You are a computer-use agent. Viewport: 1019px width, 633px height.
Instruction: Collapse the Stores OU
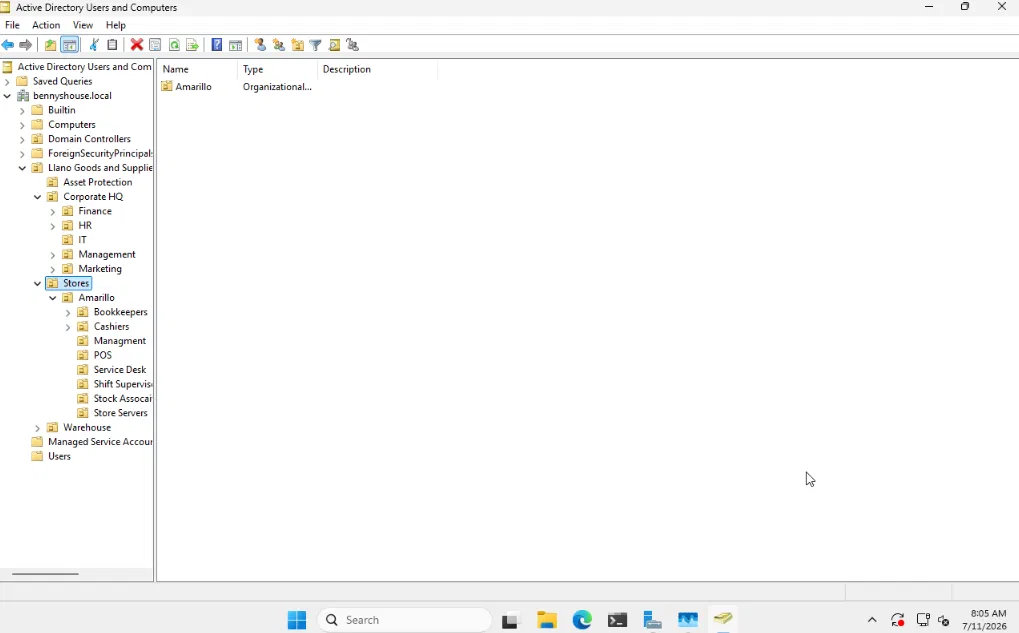[38, 283]
